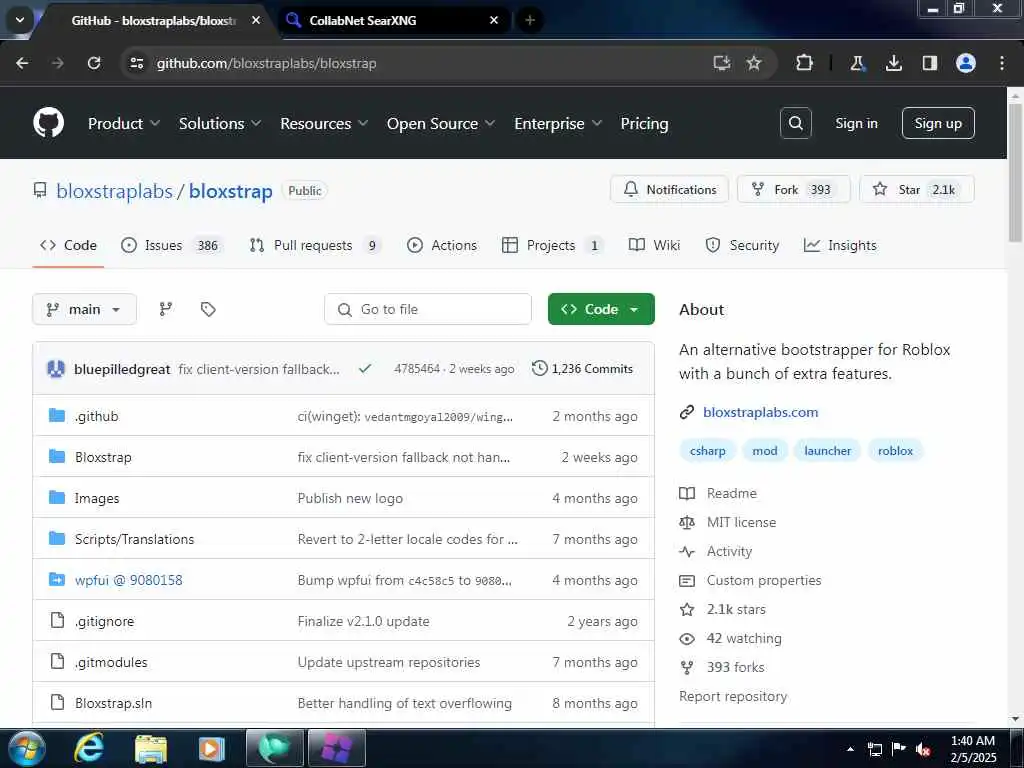Expand the Resources menu
This screenshot has width=1024, height=768.
point(324,123)
